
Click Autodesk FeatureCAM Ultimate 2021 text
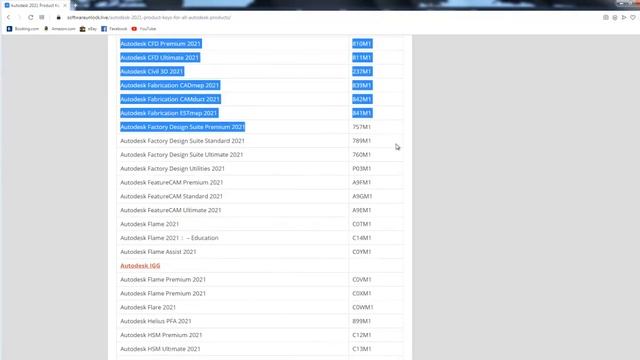171,210
